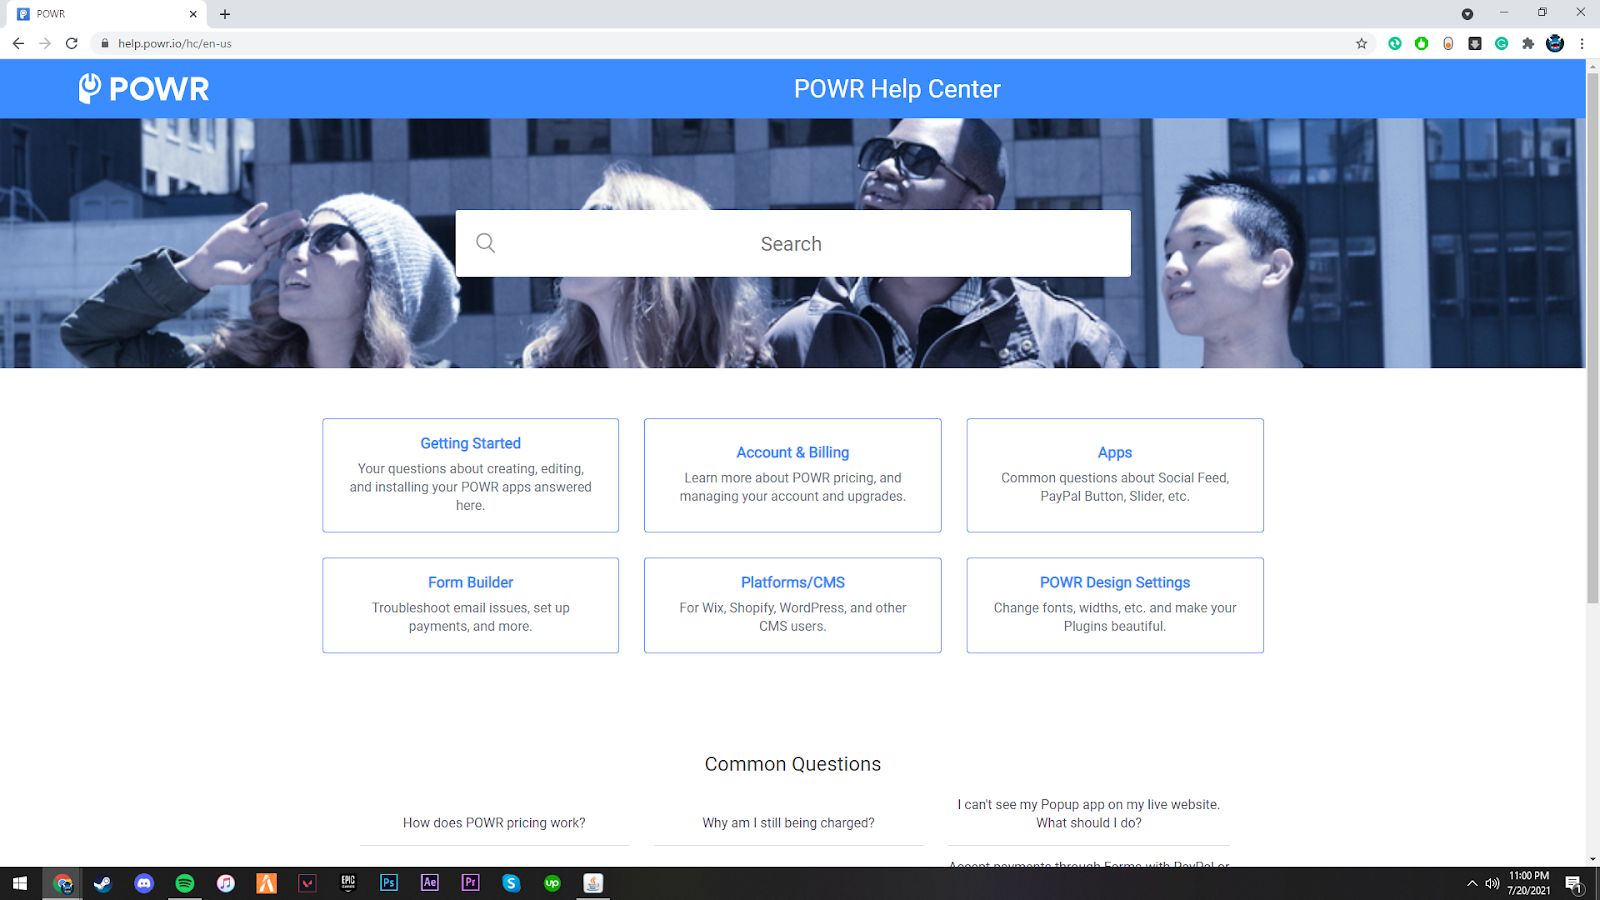Open the Platforms/CMS category
This screenshot has width=1600, height=900.
click(x=793, y=605)
